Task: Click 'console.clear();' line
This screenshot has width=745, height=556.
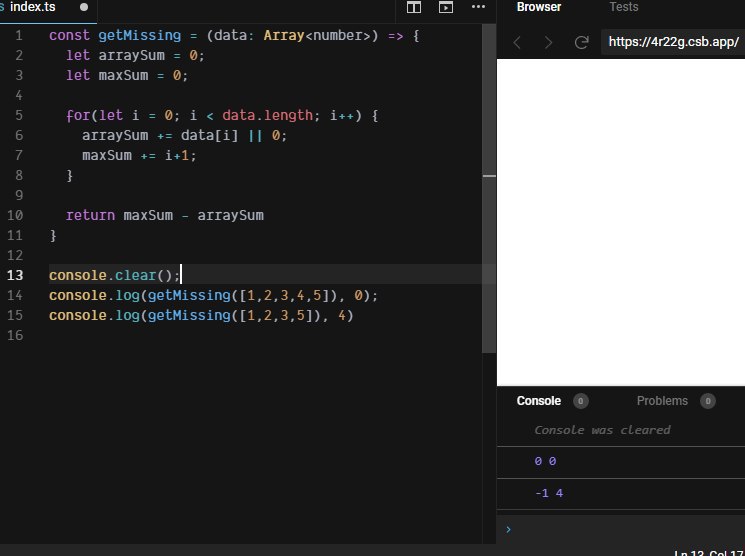Action: 115,275
